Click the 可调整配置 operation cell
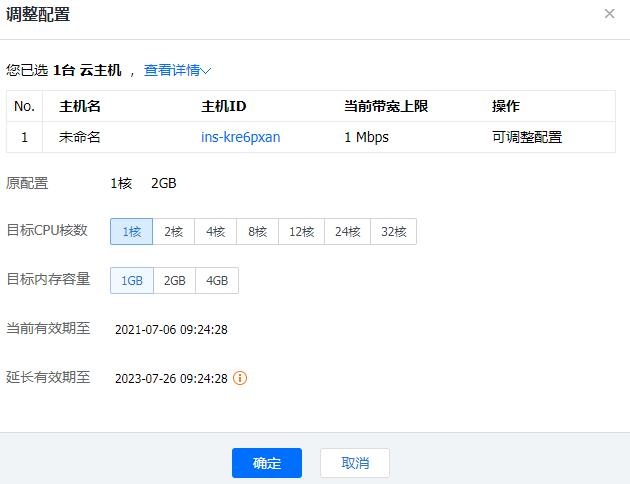The width and height of the screenshot is (630, 484). [527, 137]
